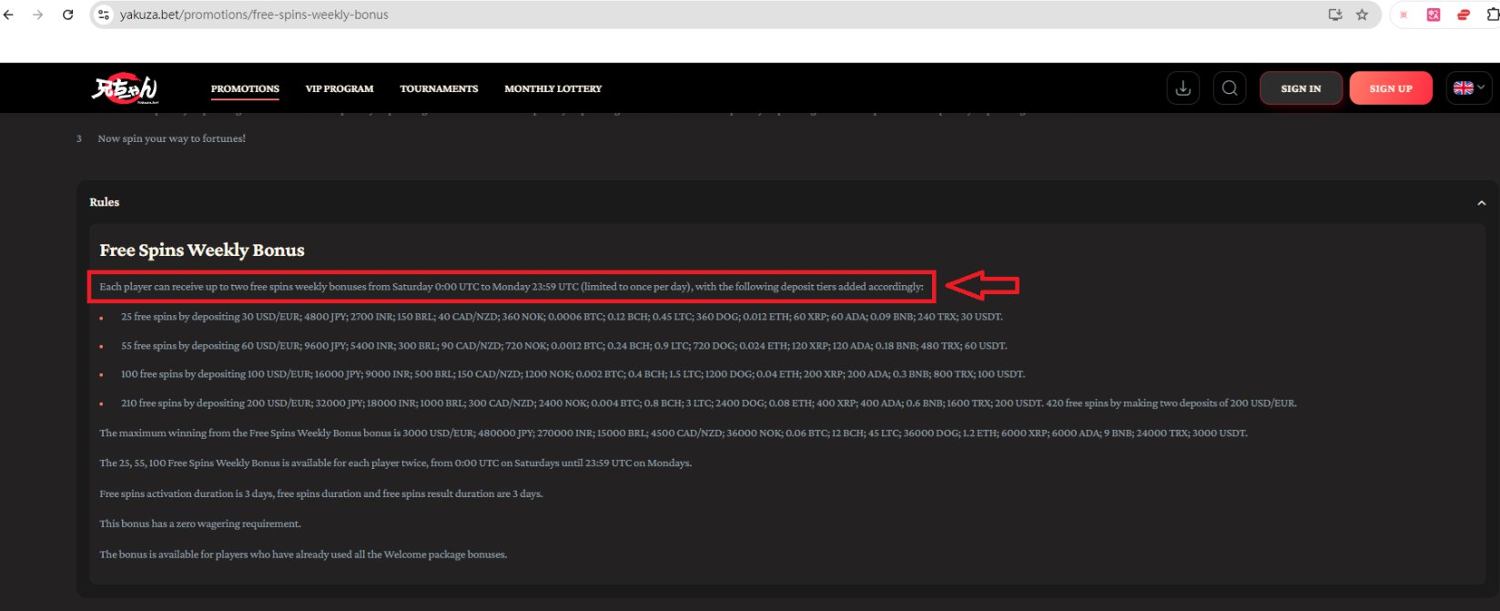Viewport: 1500px width, 611px height.
Task: Click the Yakuza.bet logo in header
Action: (125, 88)
